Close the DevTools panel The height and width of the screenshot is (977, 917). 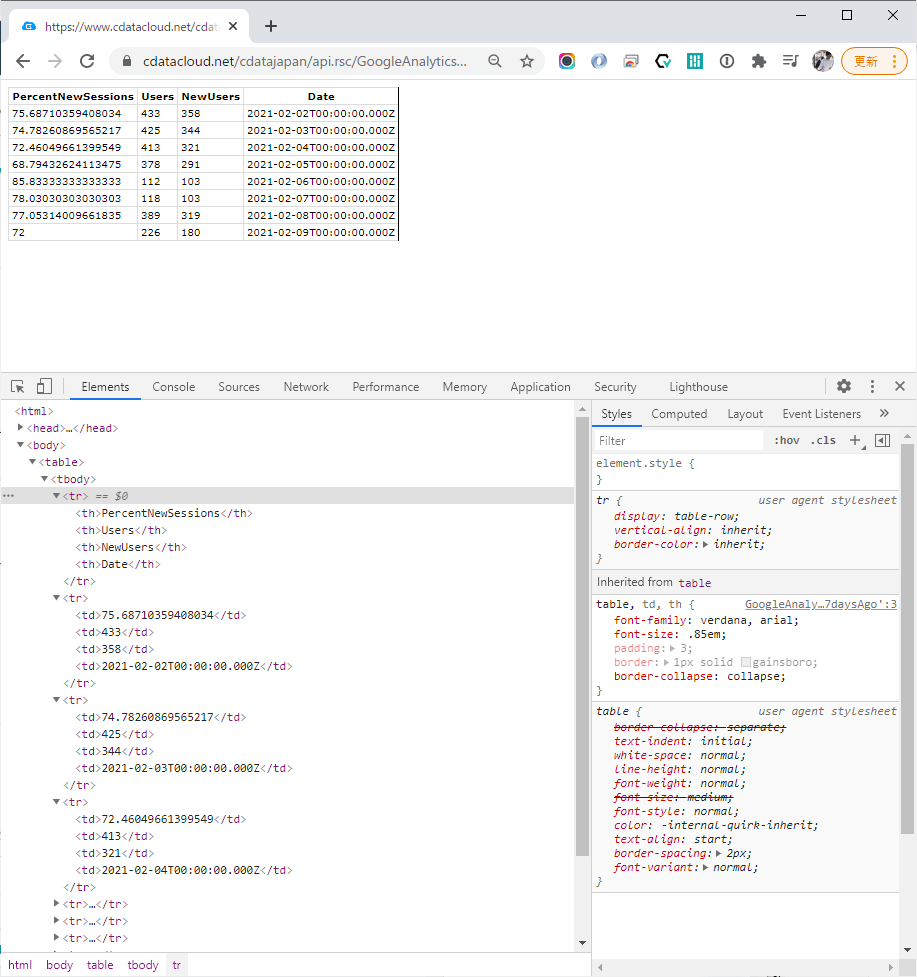tap(899, 387)
